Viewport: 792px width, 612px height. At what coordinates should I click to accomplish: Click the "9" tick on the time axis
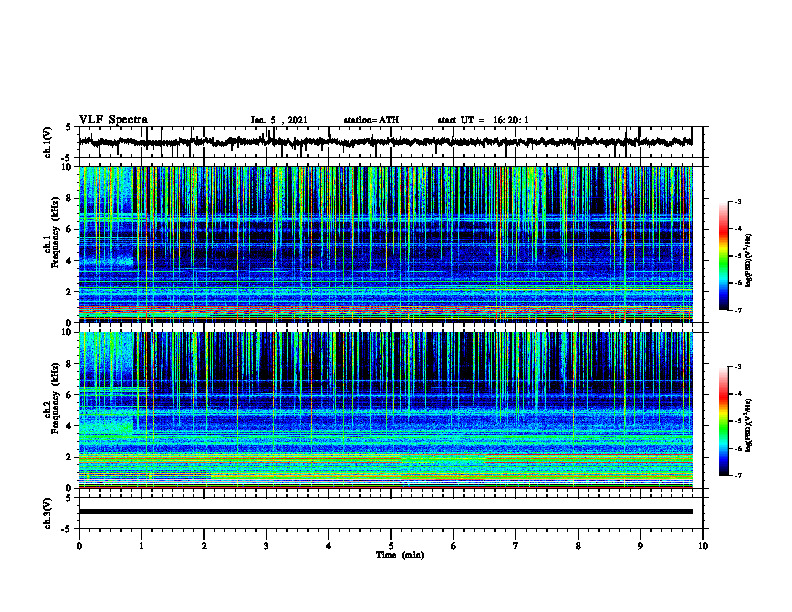pyautogui.click(x=640, y=546)
